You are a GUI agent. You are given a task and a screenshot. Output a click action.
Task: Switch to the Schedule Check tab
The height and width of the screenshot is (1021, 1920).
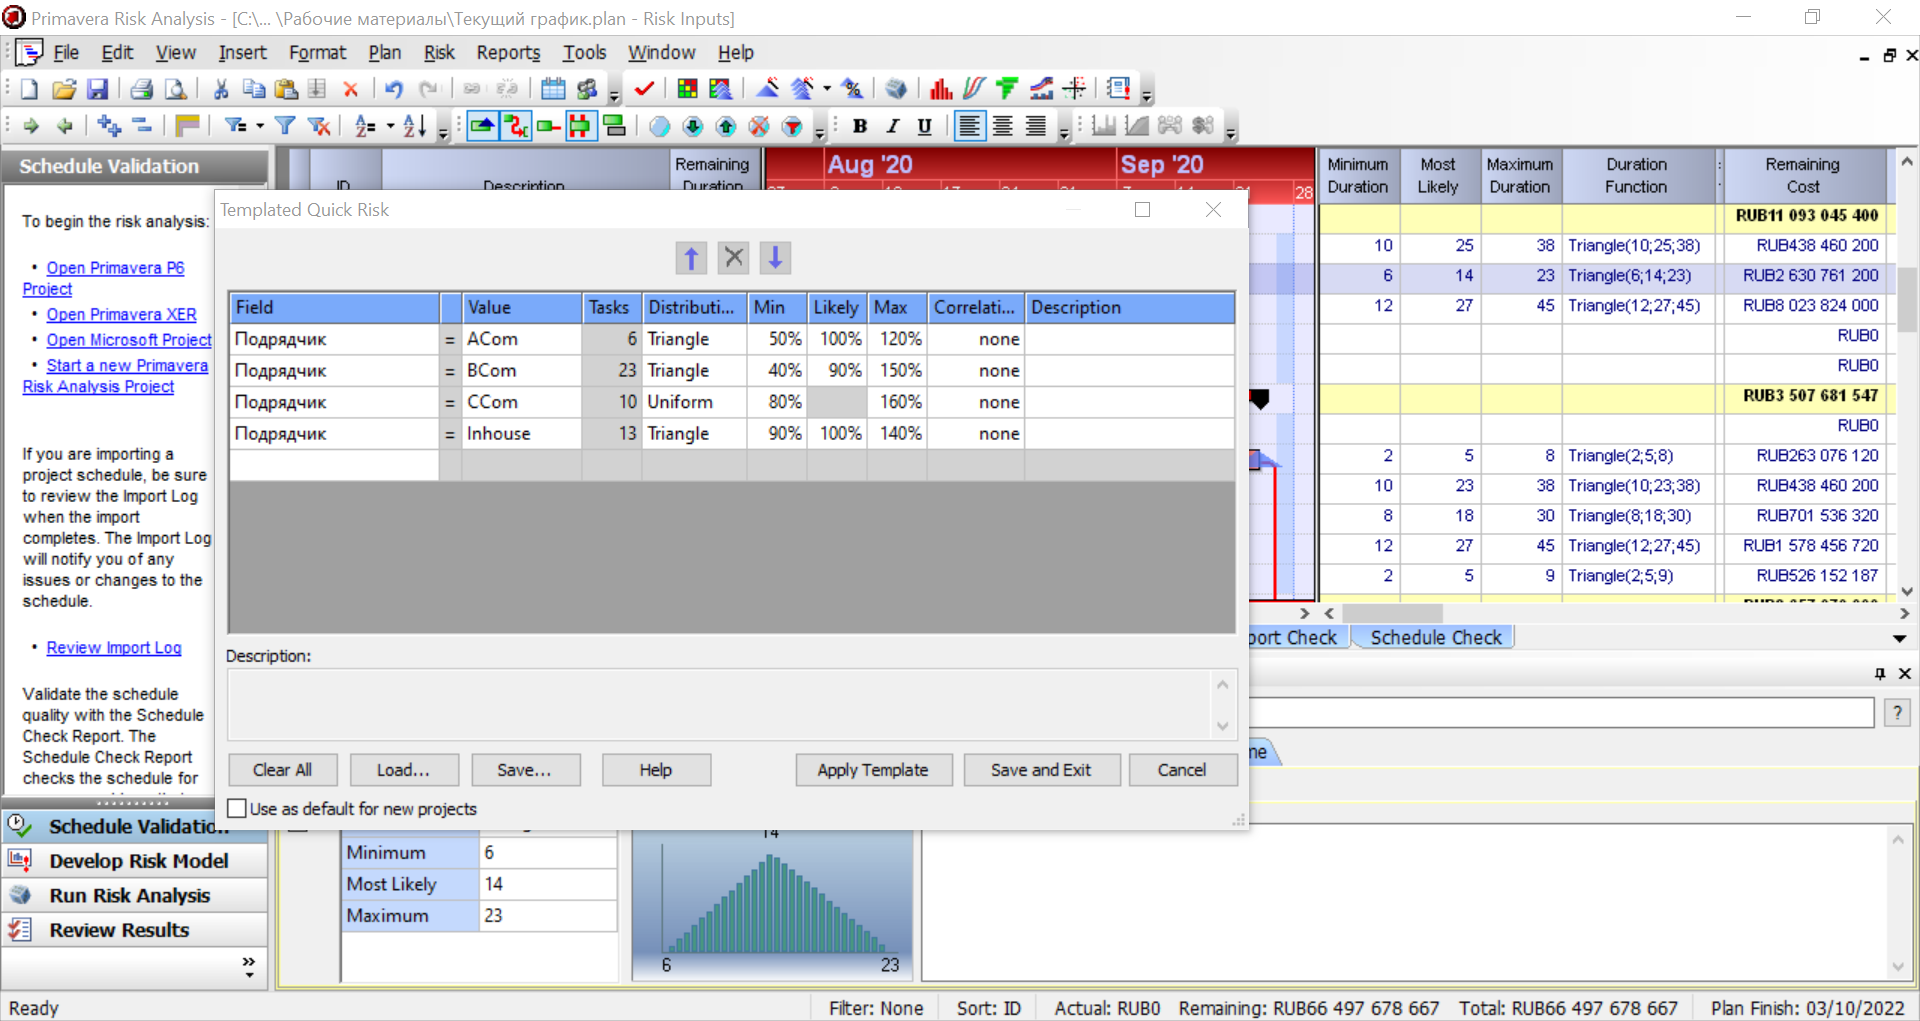tap(1435, 638)
